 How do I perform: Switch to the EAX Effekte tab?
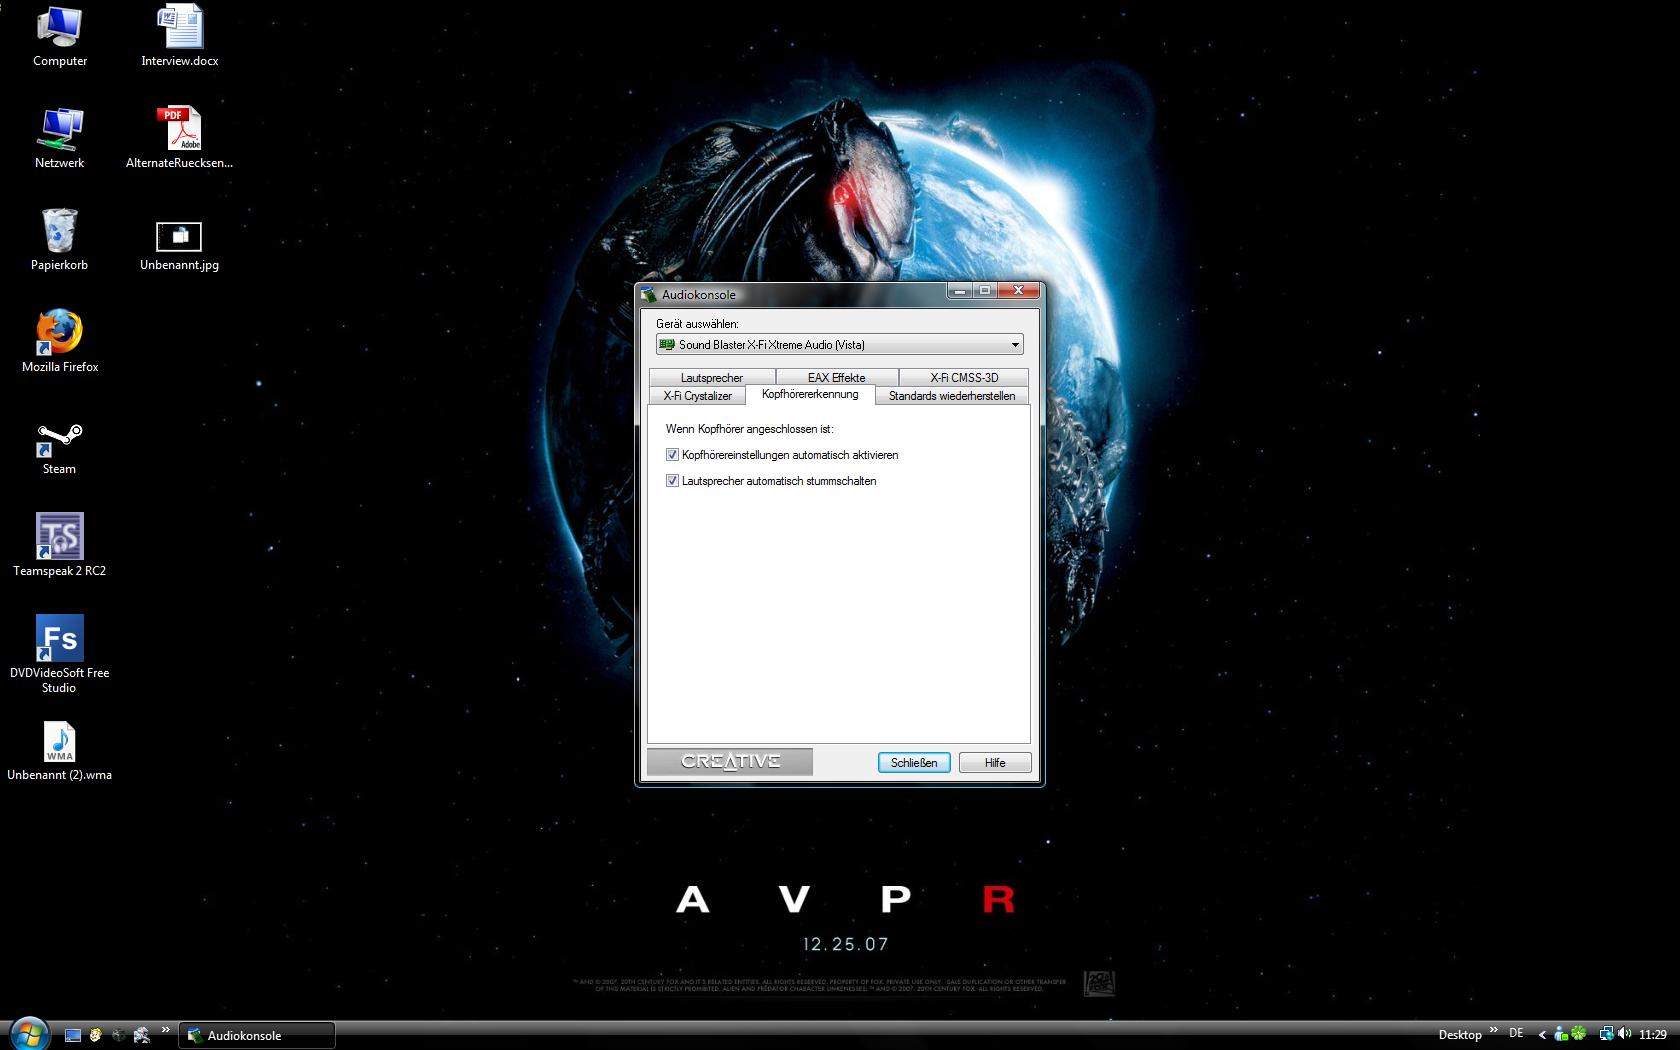[837, 377]
